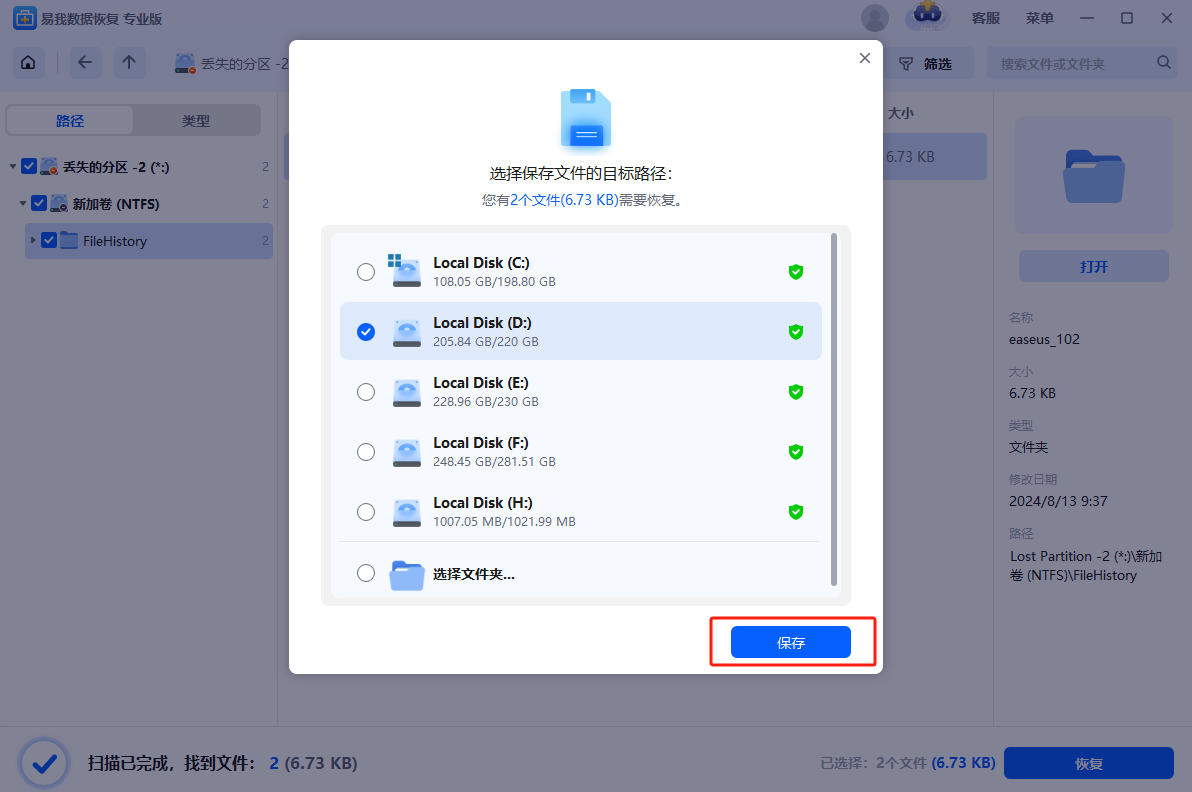
Task: Click the 2024/8/13 9:37 modified date
Action: (1057, 501)
